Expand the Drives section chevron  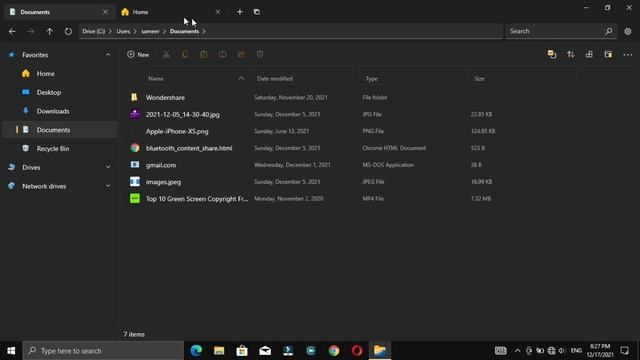coord(108,167)
